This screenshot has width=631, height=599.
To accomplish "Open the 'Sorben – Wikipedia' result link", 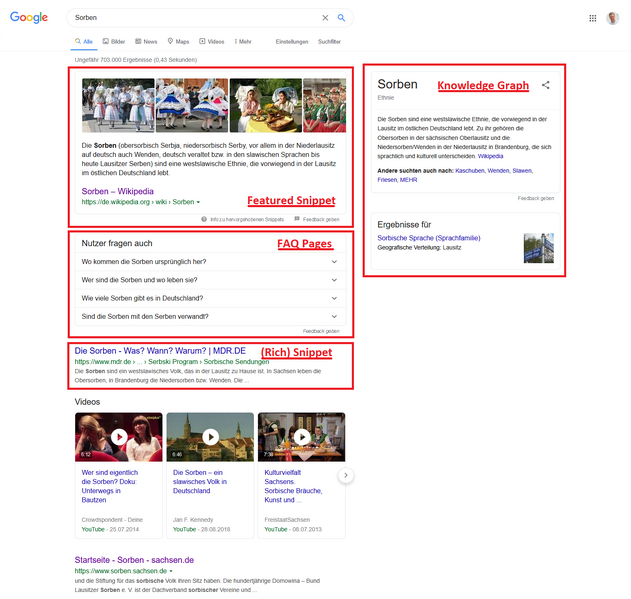I will tap(118, 191).
